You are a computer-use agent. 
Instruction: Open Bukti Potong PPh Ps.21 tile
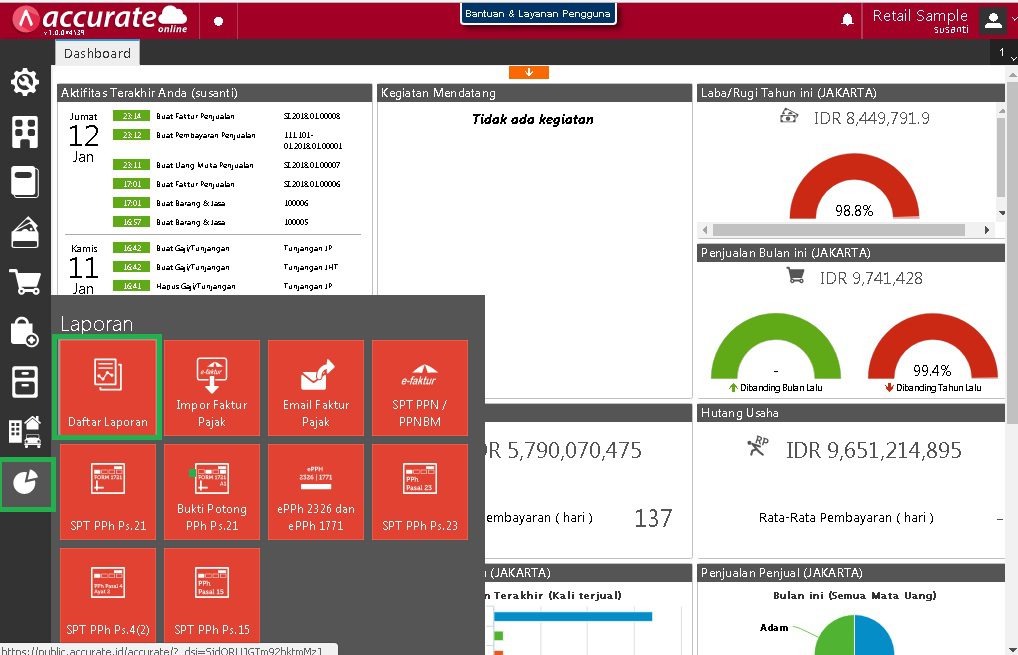click(212, 492)
